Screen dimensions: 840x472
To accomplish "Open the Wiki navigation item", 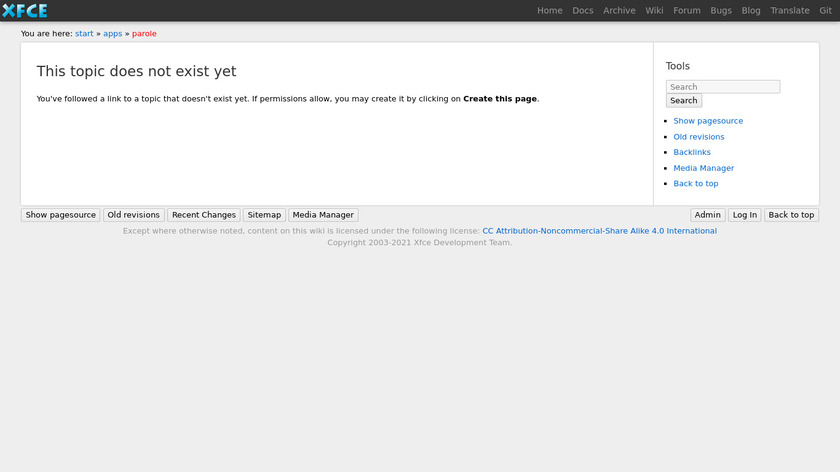I will point(655,11).
